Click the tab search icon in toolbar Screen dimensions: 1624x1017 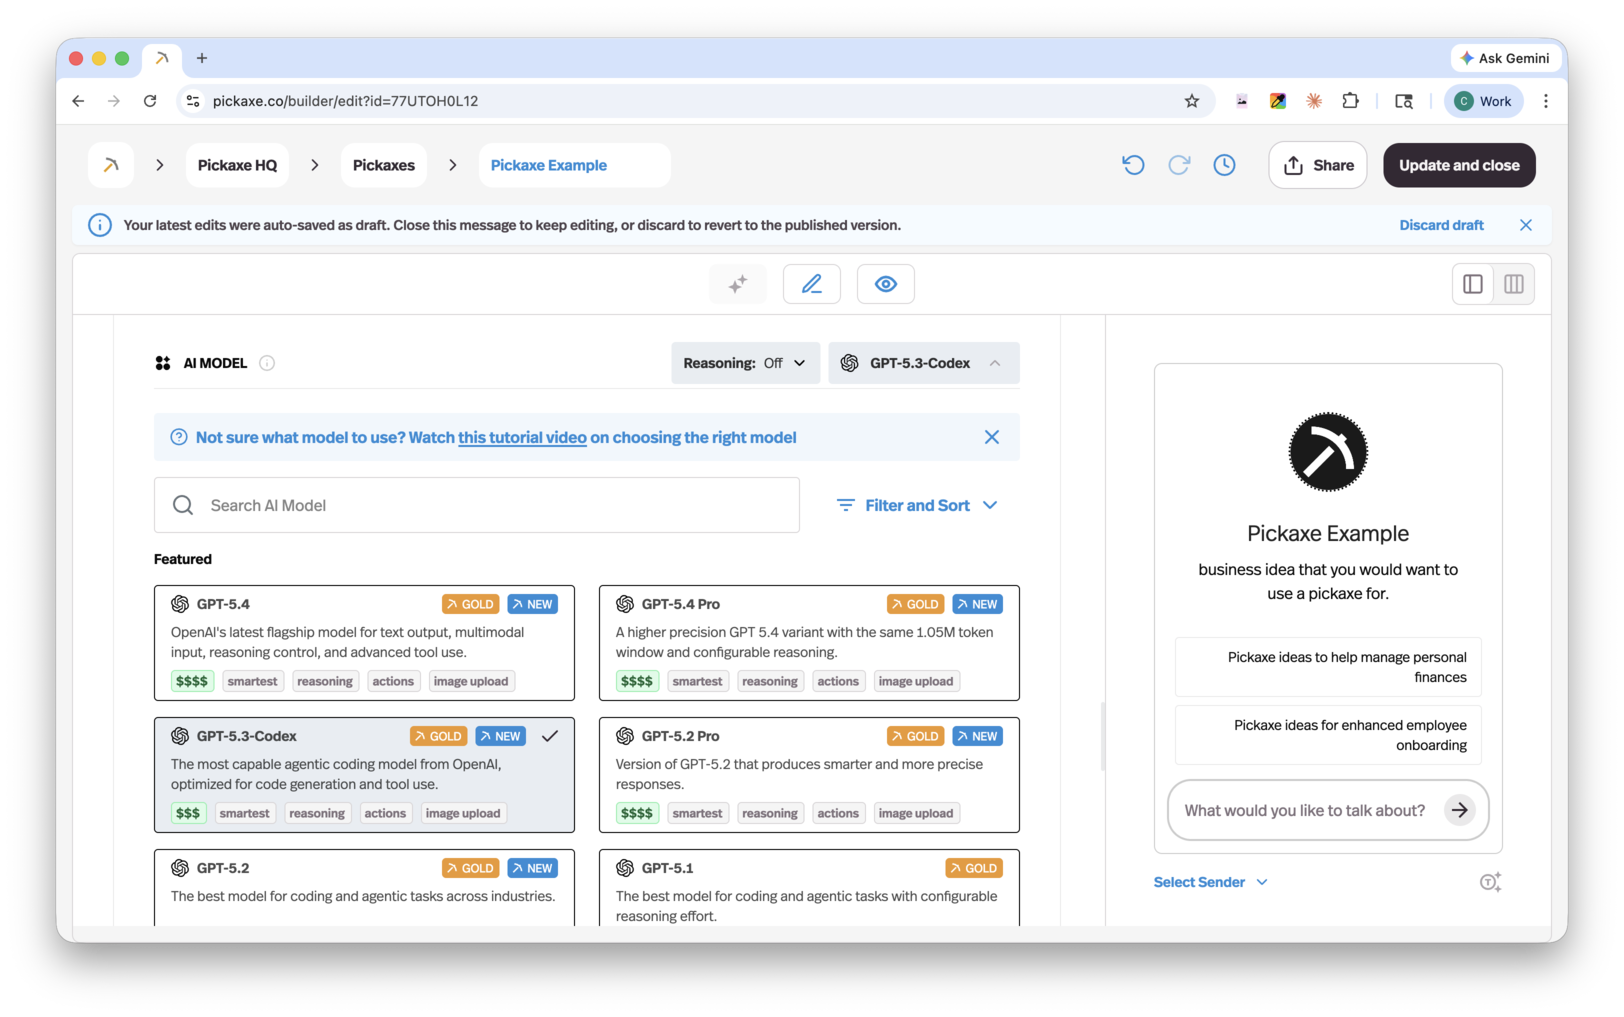pyautogui.click(x=1404, y=101)
